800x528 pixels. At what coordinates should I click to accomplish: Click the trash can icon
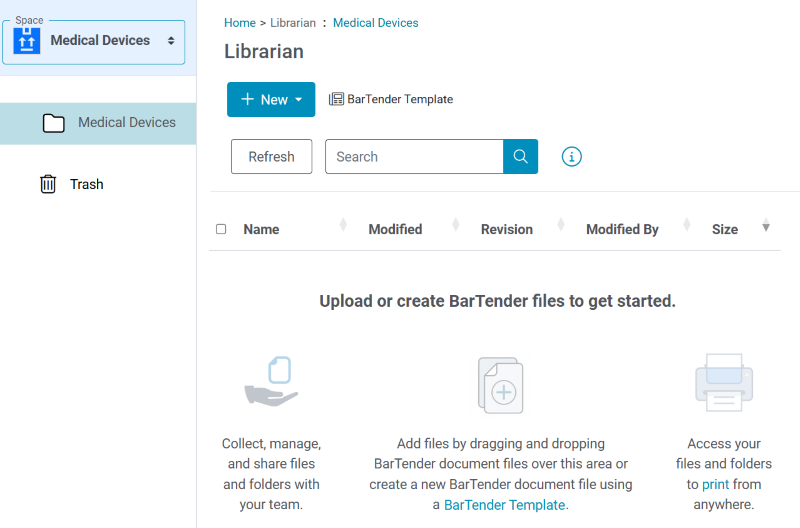[x=48, y=184]
